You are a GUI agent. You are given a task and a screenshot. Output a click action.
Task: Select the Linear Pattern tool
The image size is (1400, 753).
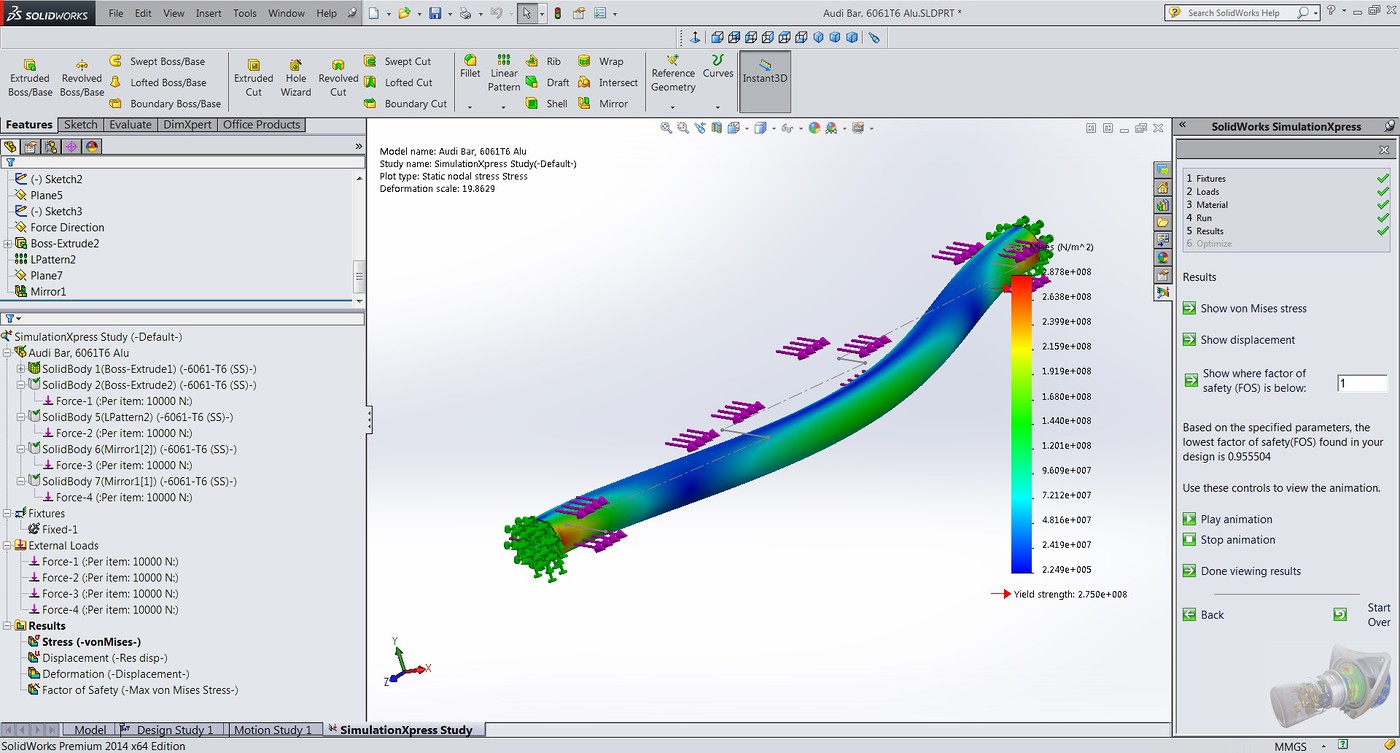tap(504, 73)
